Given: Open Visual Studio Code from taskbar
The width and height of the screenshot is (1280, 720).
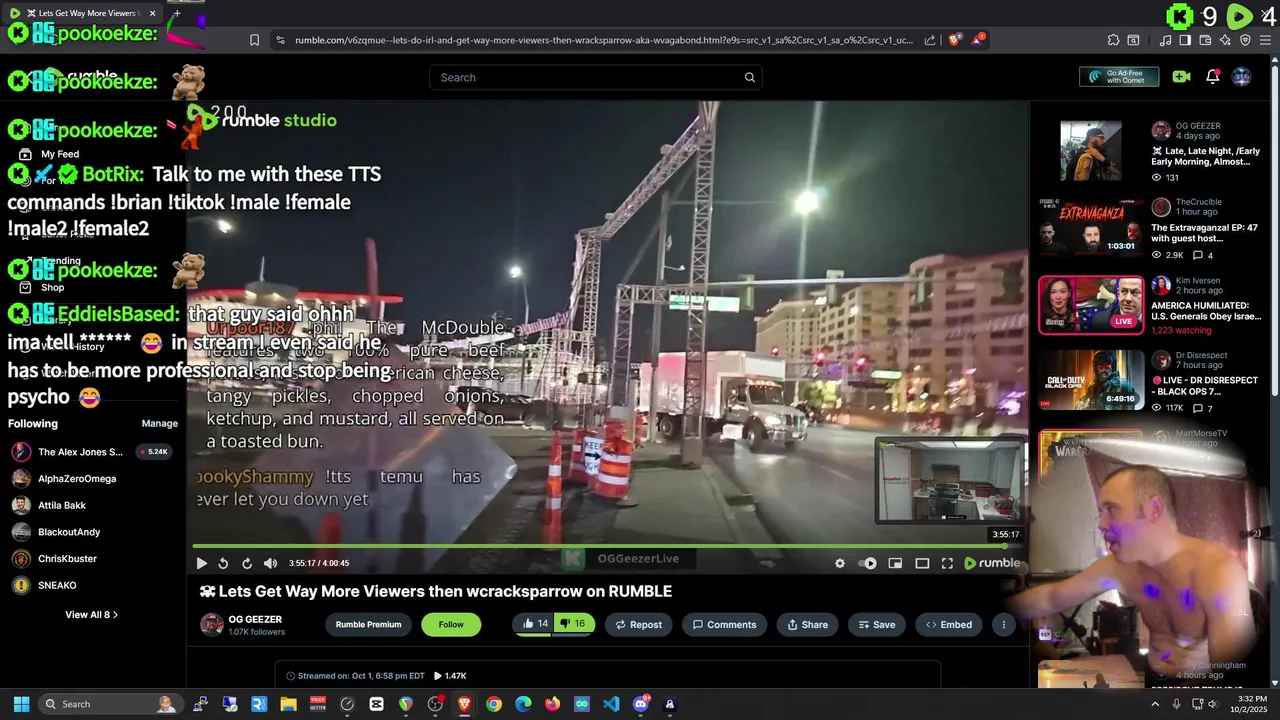Looking at the screenshot, I should pos(611,704).
